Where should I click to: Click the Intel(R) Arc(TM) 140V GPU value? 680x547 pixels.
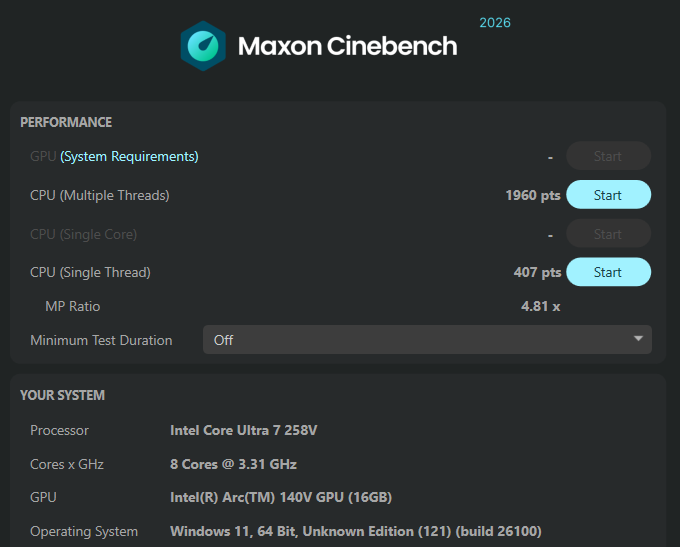(281, 497)
